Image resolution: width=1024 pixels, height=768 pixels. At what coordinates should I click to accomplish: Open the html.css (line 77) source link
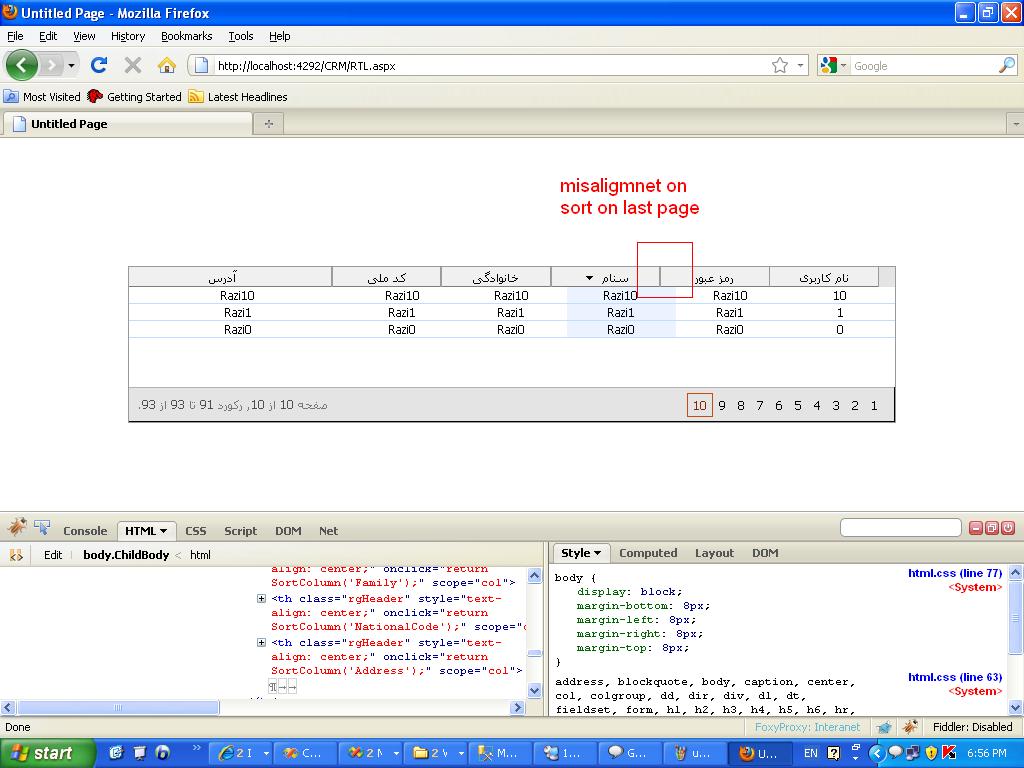point(954,573)
